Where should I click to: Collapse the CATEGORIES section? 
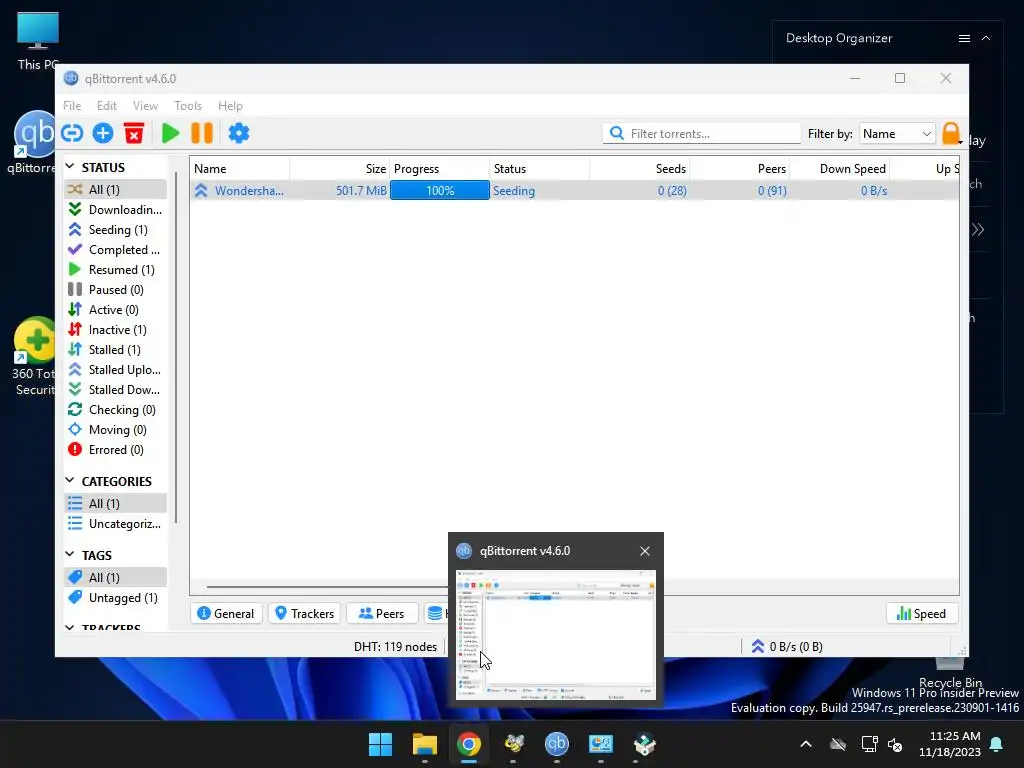(70, 481)
